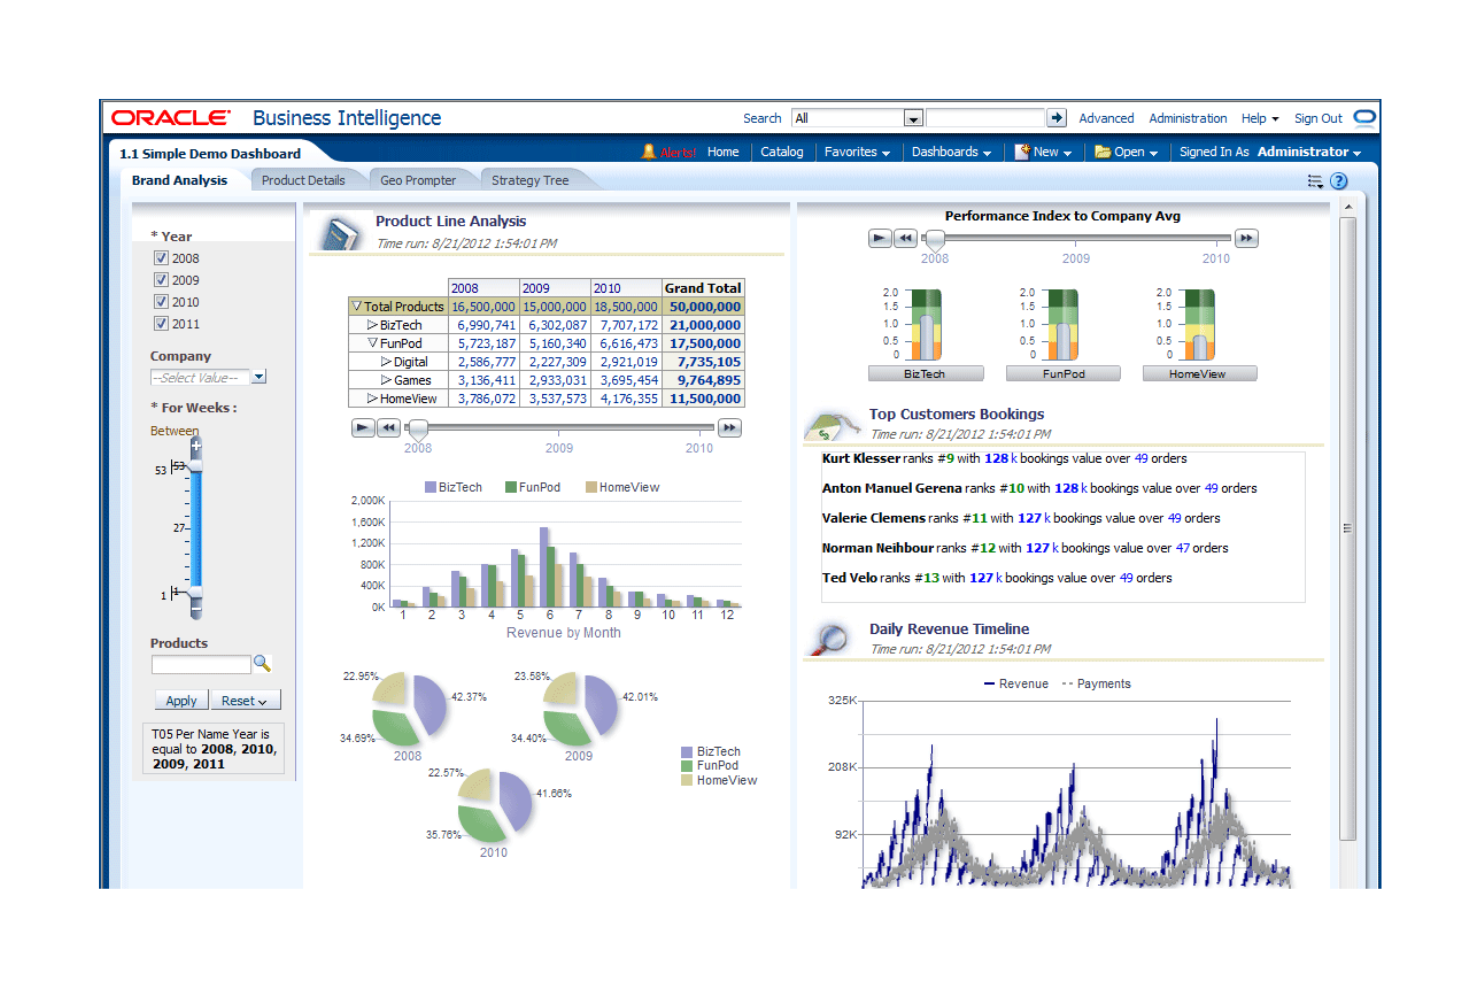Screen dimensions: 1480x987
Task: Click the Help question mark icon
Action: [1339, 180]
